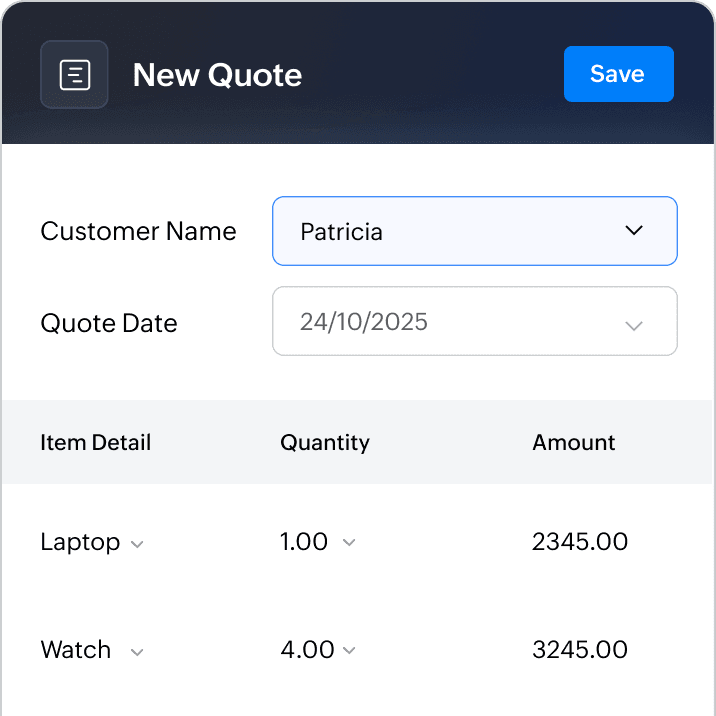Click the Laptop quantity value 1.00

(304, 542)
